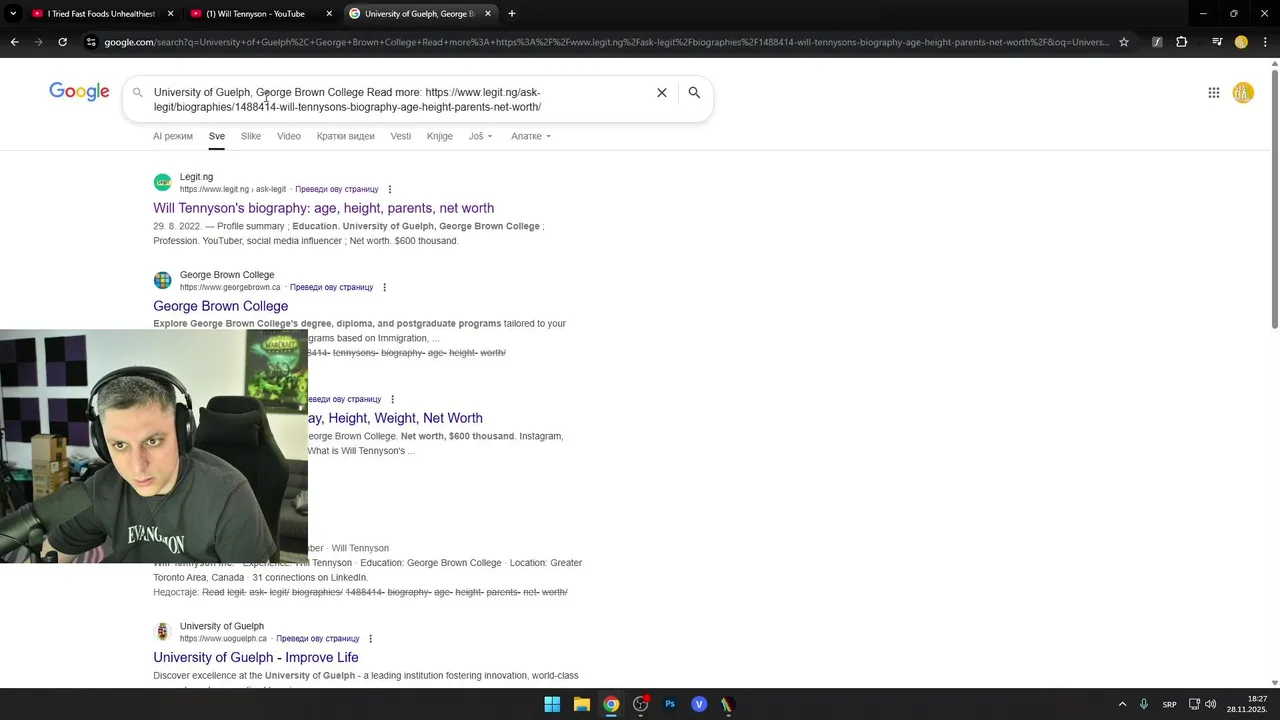Open options for University of Guelph result
The image size is (1280, 720).
click(x=370, y=638)
